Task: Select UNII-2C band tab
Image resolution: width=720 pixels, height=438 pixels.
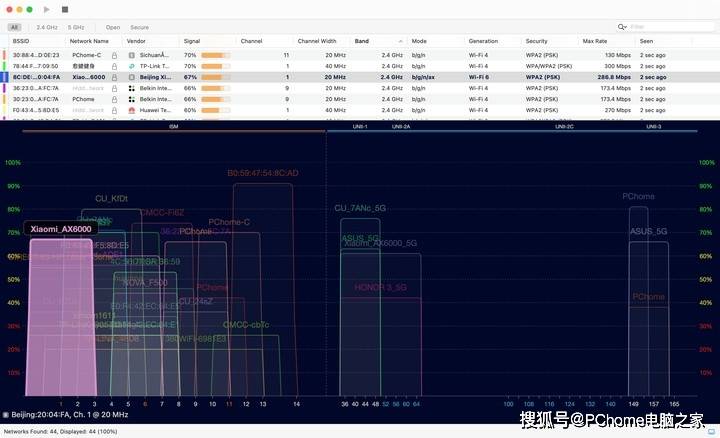Action: pos(564,127)
